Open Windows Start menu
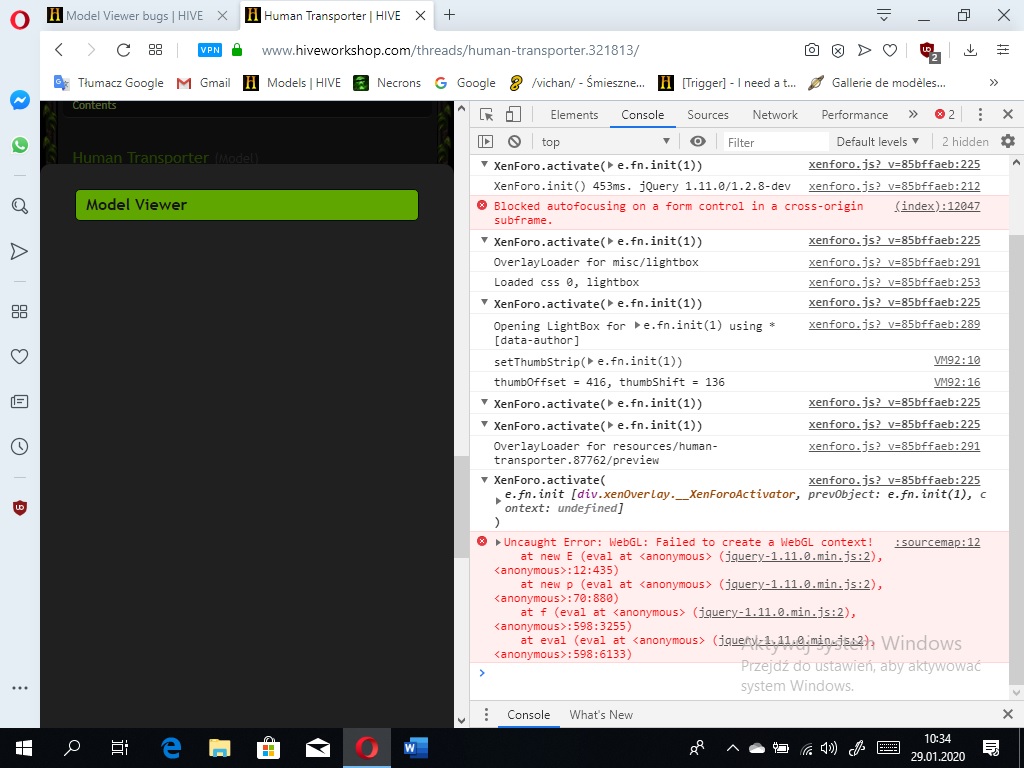 pos(24,748)
